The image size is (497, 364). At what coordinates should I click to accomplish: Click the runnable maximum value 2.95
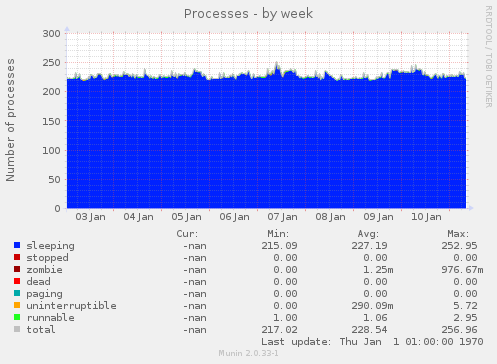point(465,318)
